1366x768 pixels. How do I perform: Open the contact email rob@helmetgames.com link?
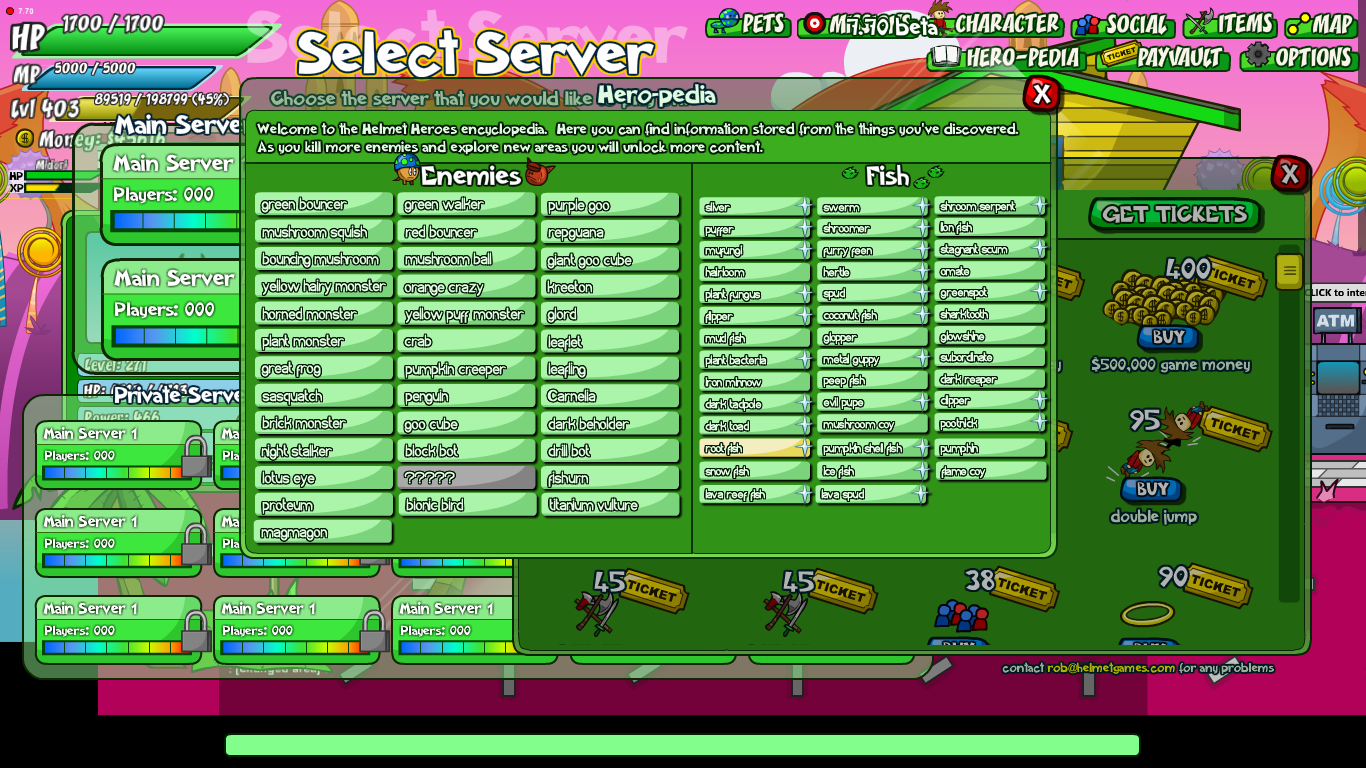pyautogui.click(x=1111, y=668)
